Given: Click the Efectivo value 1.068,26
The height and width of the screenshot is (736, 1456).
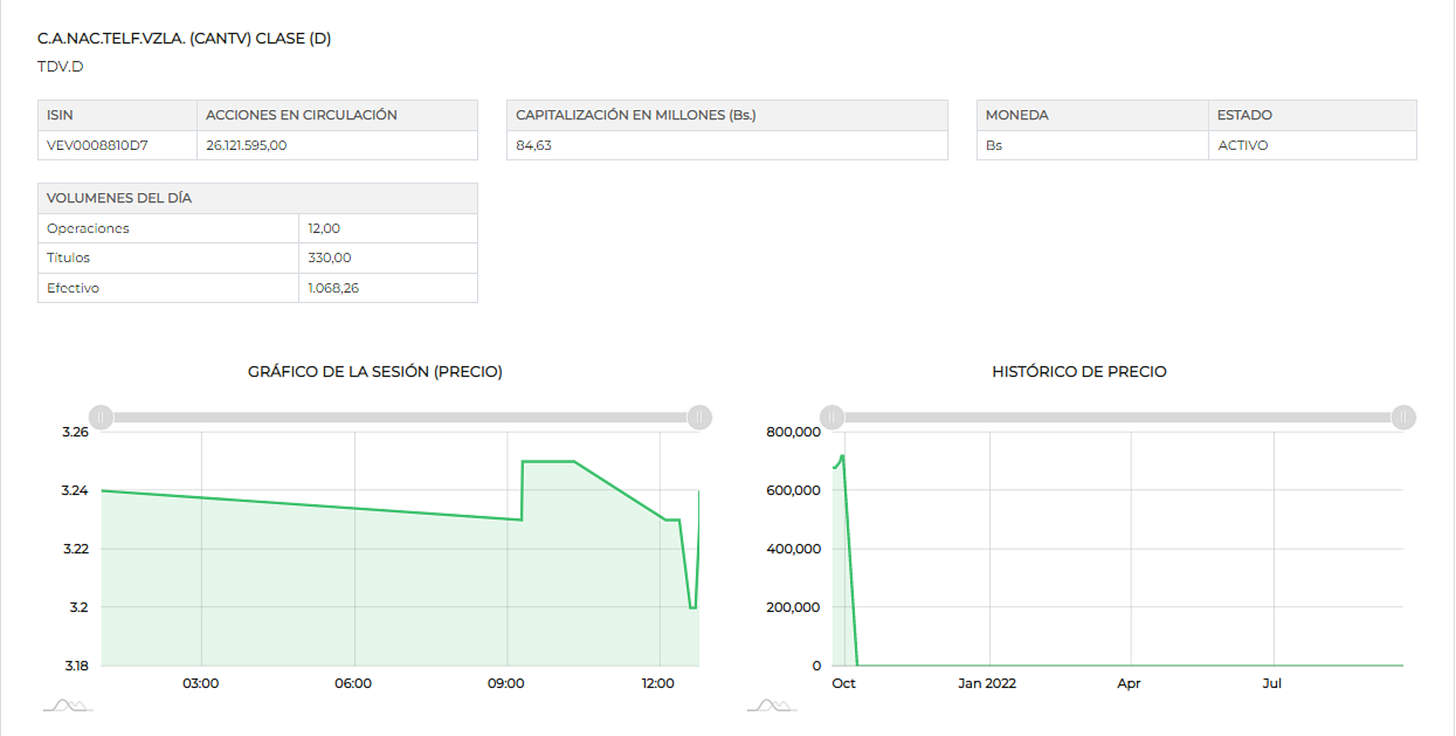Looking at the screenshot, I should (x=335, y=288).
